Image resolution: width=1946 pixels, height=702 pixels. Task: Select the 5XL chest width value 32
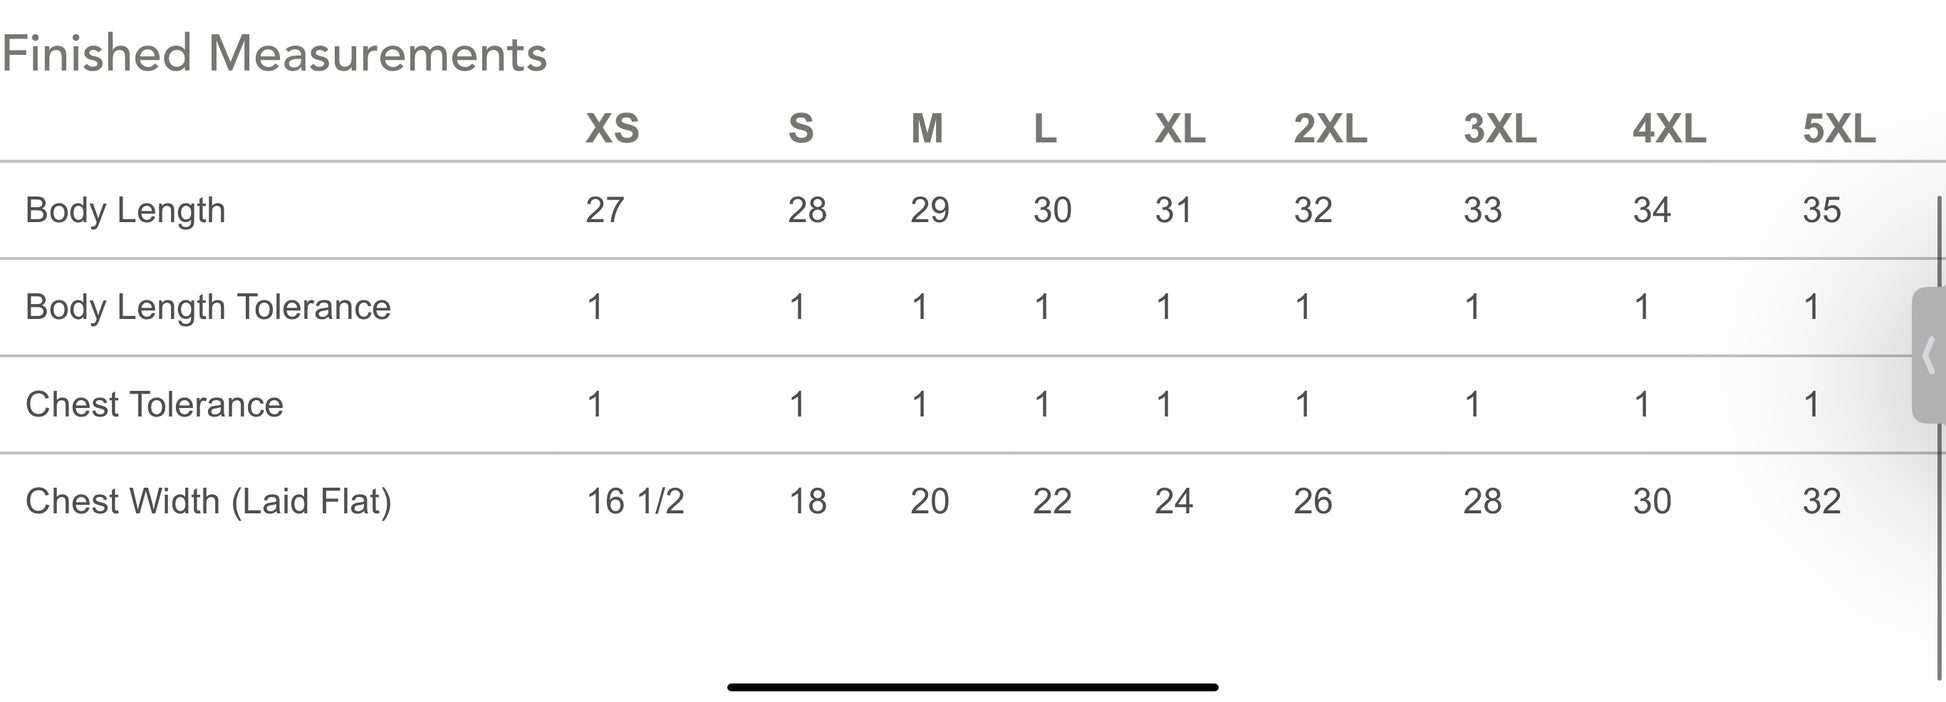pos(1822,501)
